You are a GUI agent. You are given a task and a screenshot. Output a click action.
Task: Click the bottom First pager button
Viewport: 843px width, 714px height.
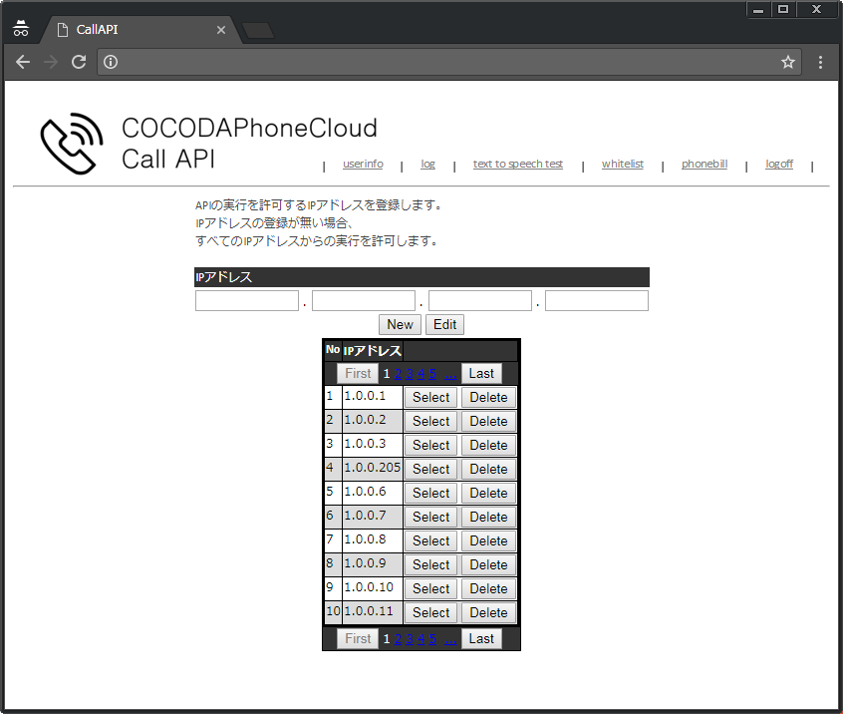[x=358, y=639]
